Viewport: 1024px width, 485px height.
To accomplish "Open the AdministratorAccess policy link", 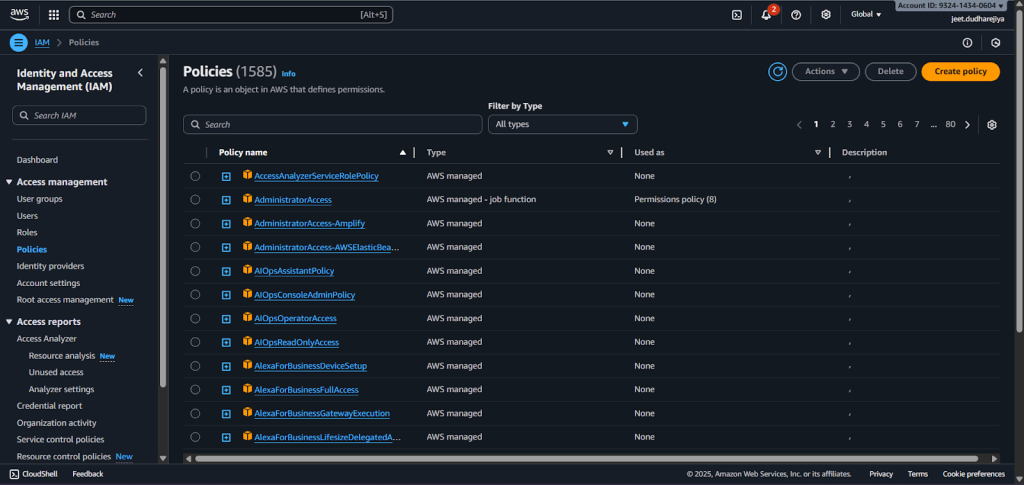I will [x=293, y=200].
